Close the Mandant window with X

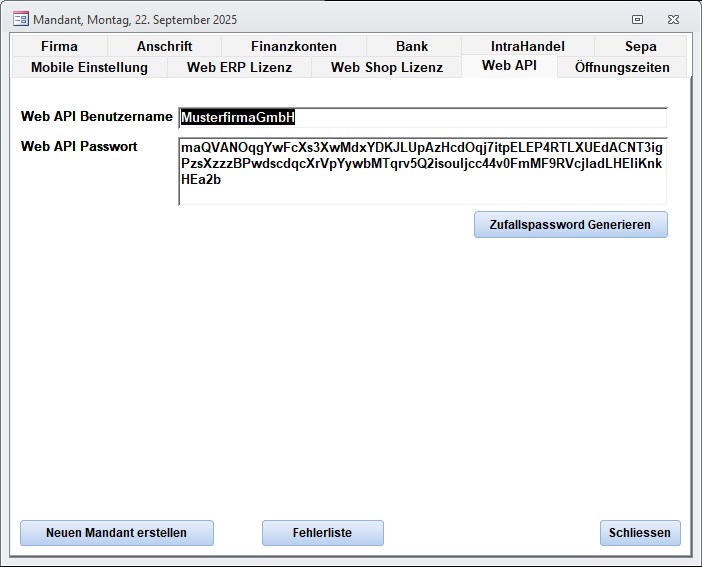click(674, 19)
